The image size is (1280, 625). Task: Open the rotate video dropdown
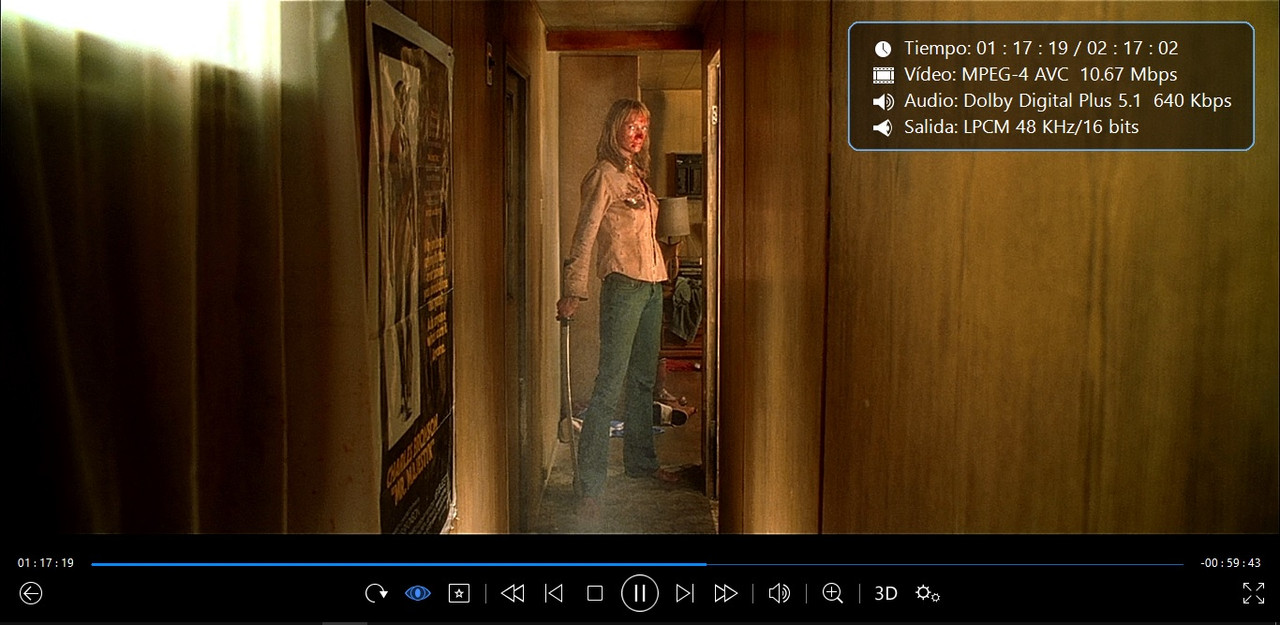click(x=376, y=593)
